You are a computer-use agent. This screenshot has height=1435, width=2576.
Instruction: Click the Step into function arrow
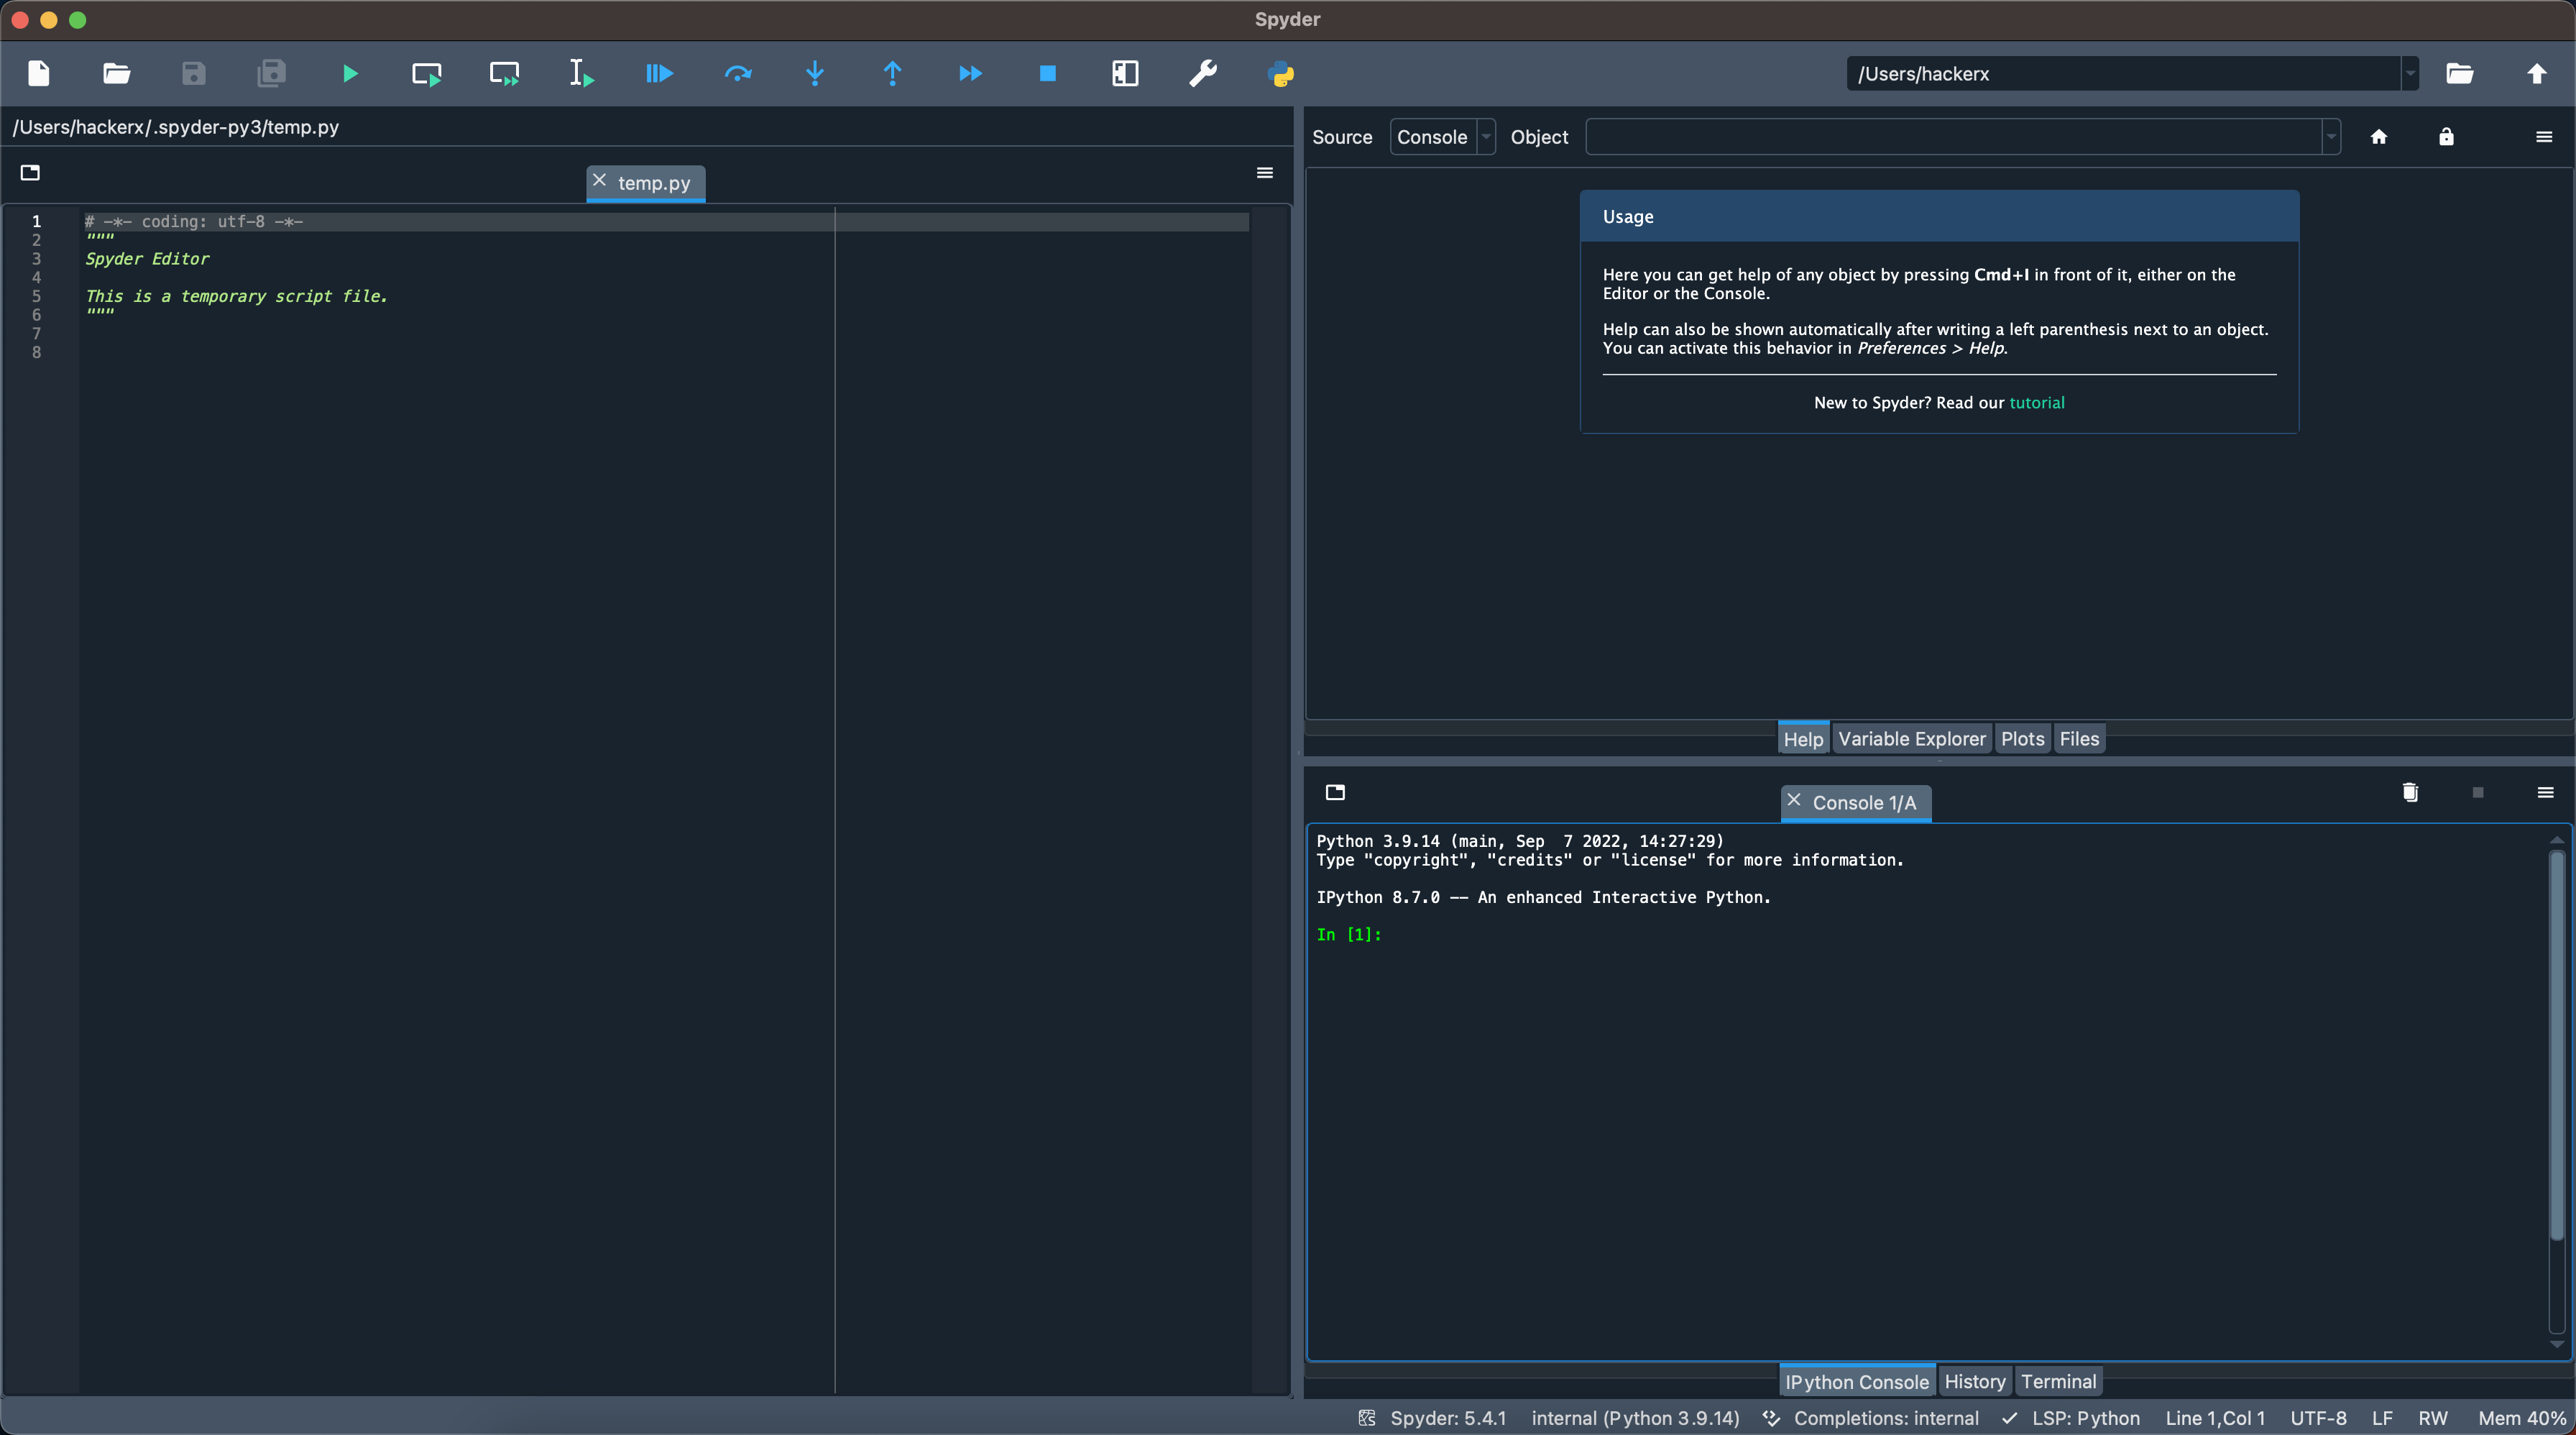(x=815, y=73)
